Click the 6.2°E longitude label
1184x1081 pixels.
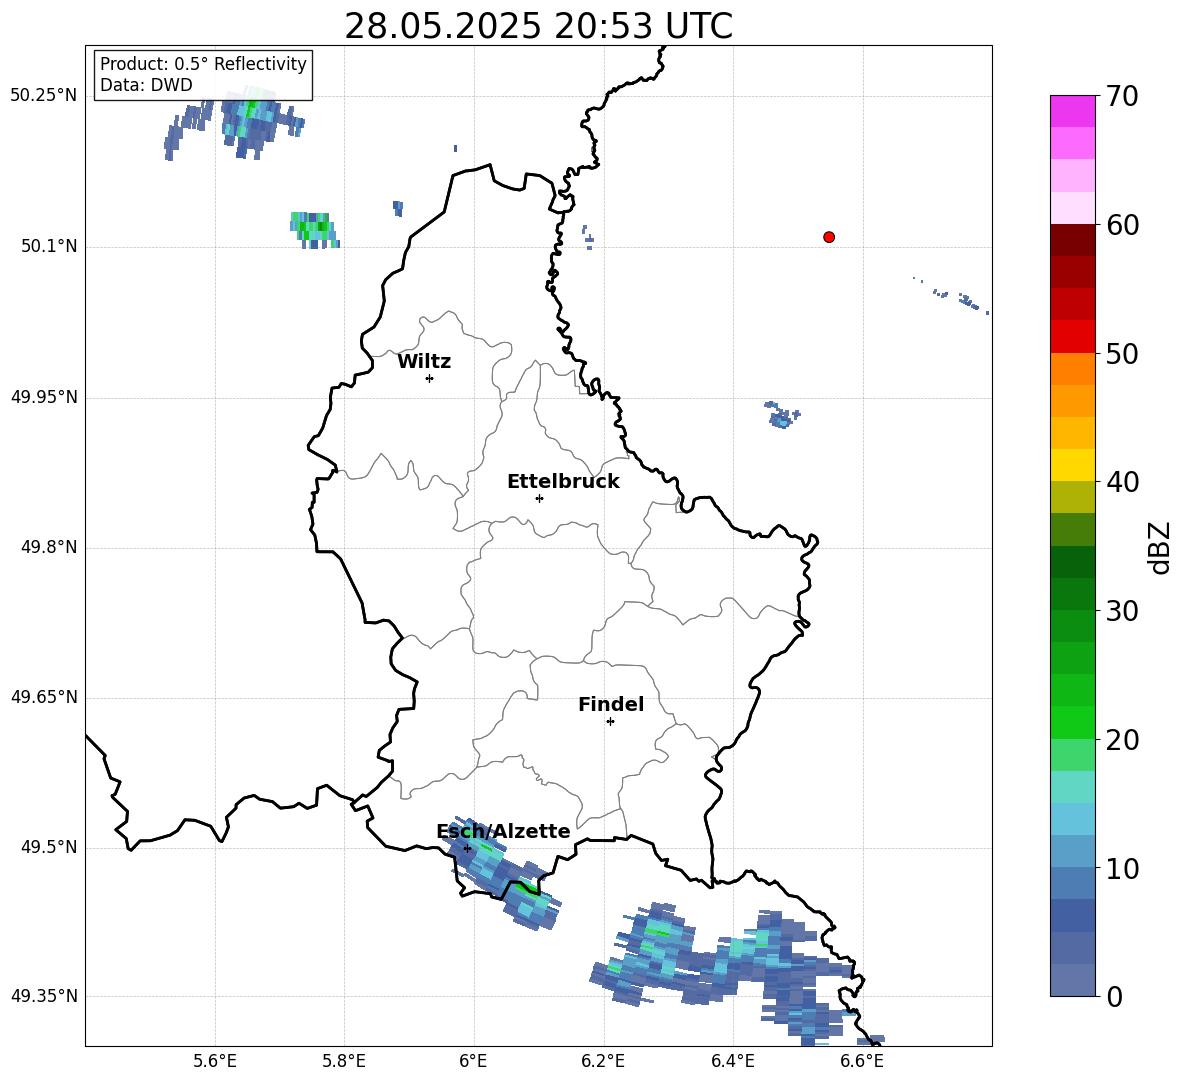click(603, 1061)
